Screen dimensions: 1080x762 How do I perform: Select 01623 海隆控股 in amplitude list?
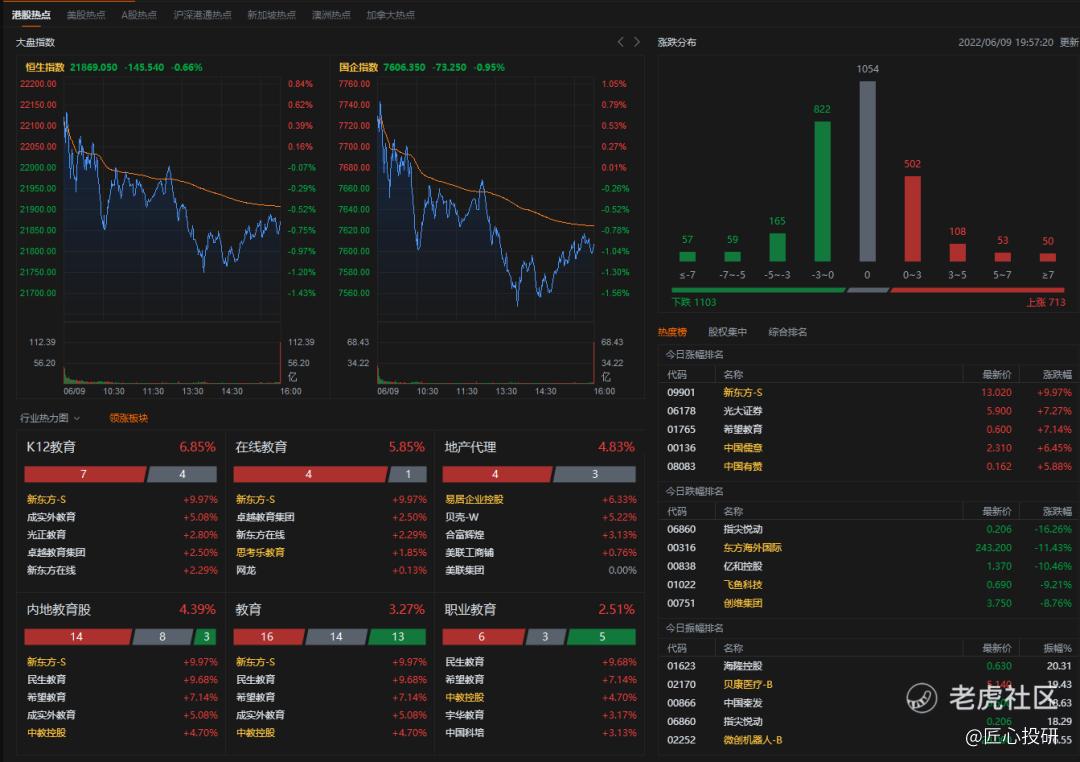coord(868,666)
